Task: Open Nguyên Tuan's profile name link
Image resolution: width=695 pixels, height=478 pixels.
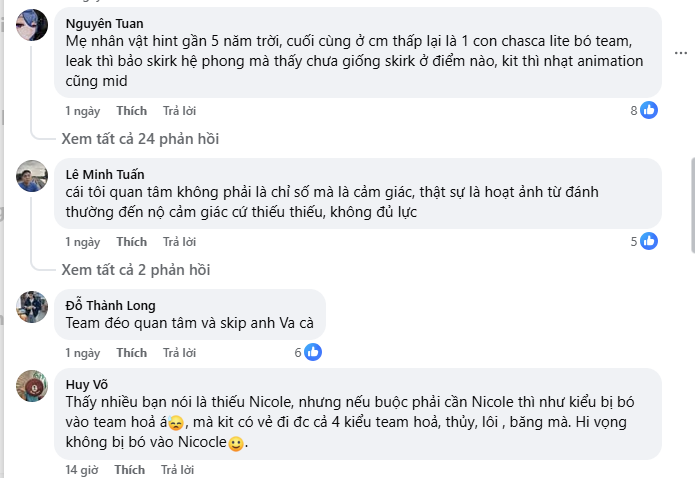Action: 104,23
